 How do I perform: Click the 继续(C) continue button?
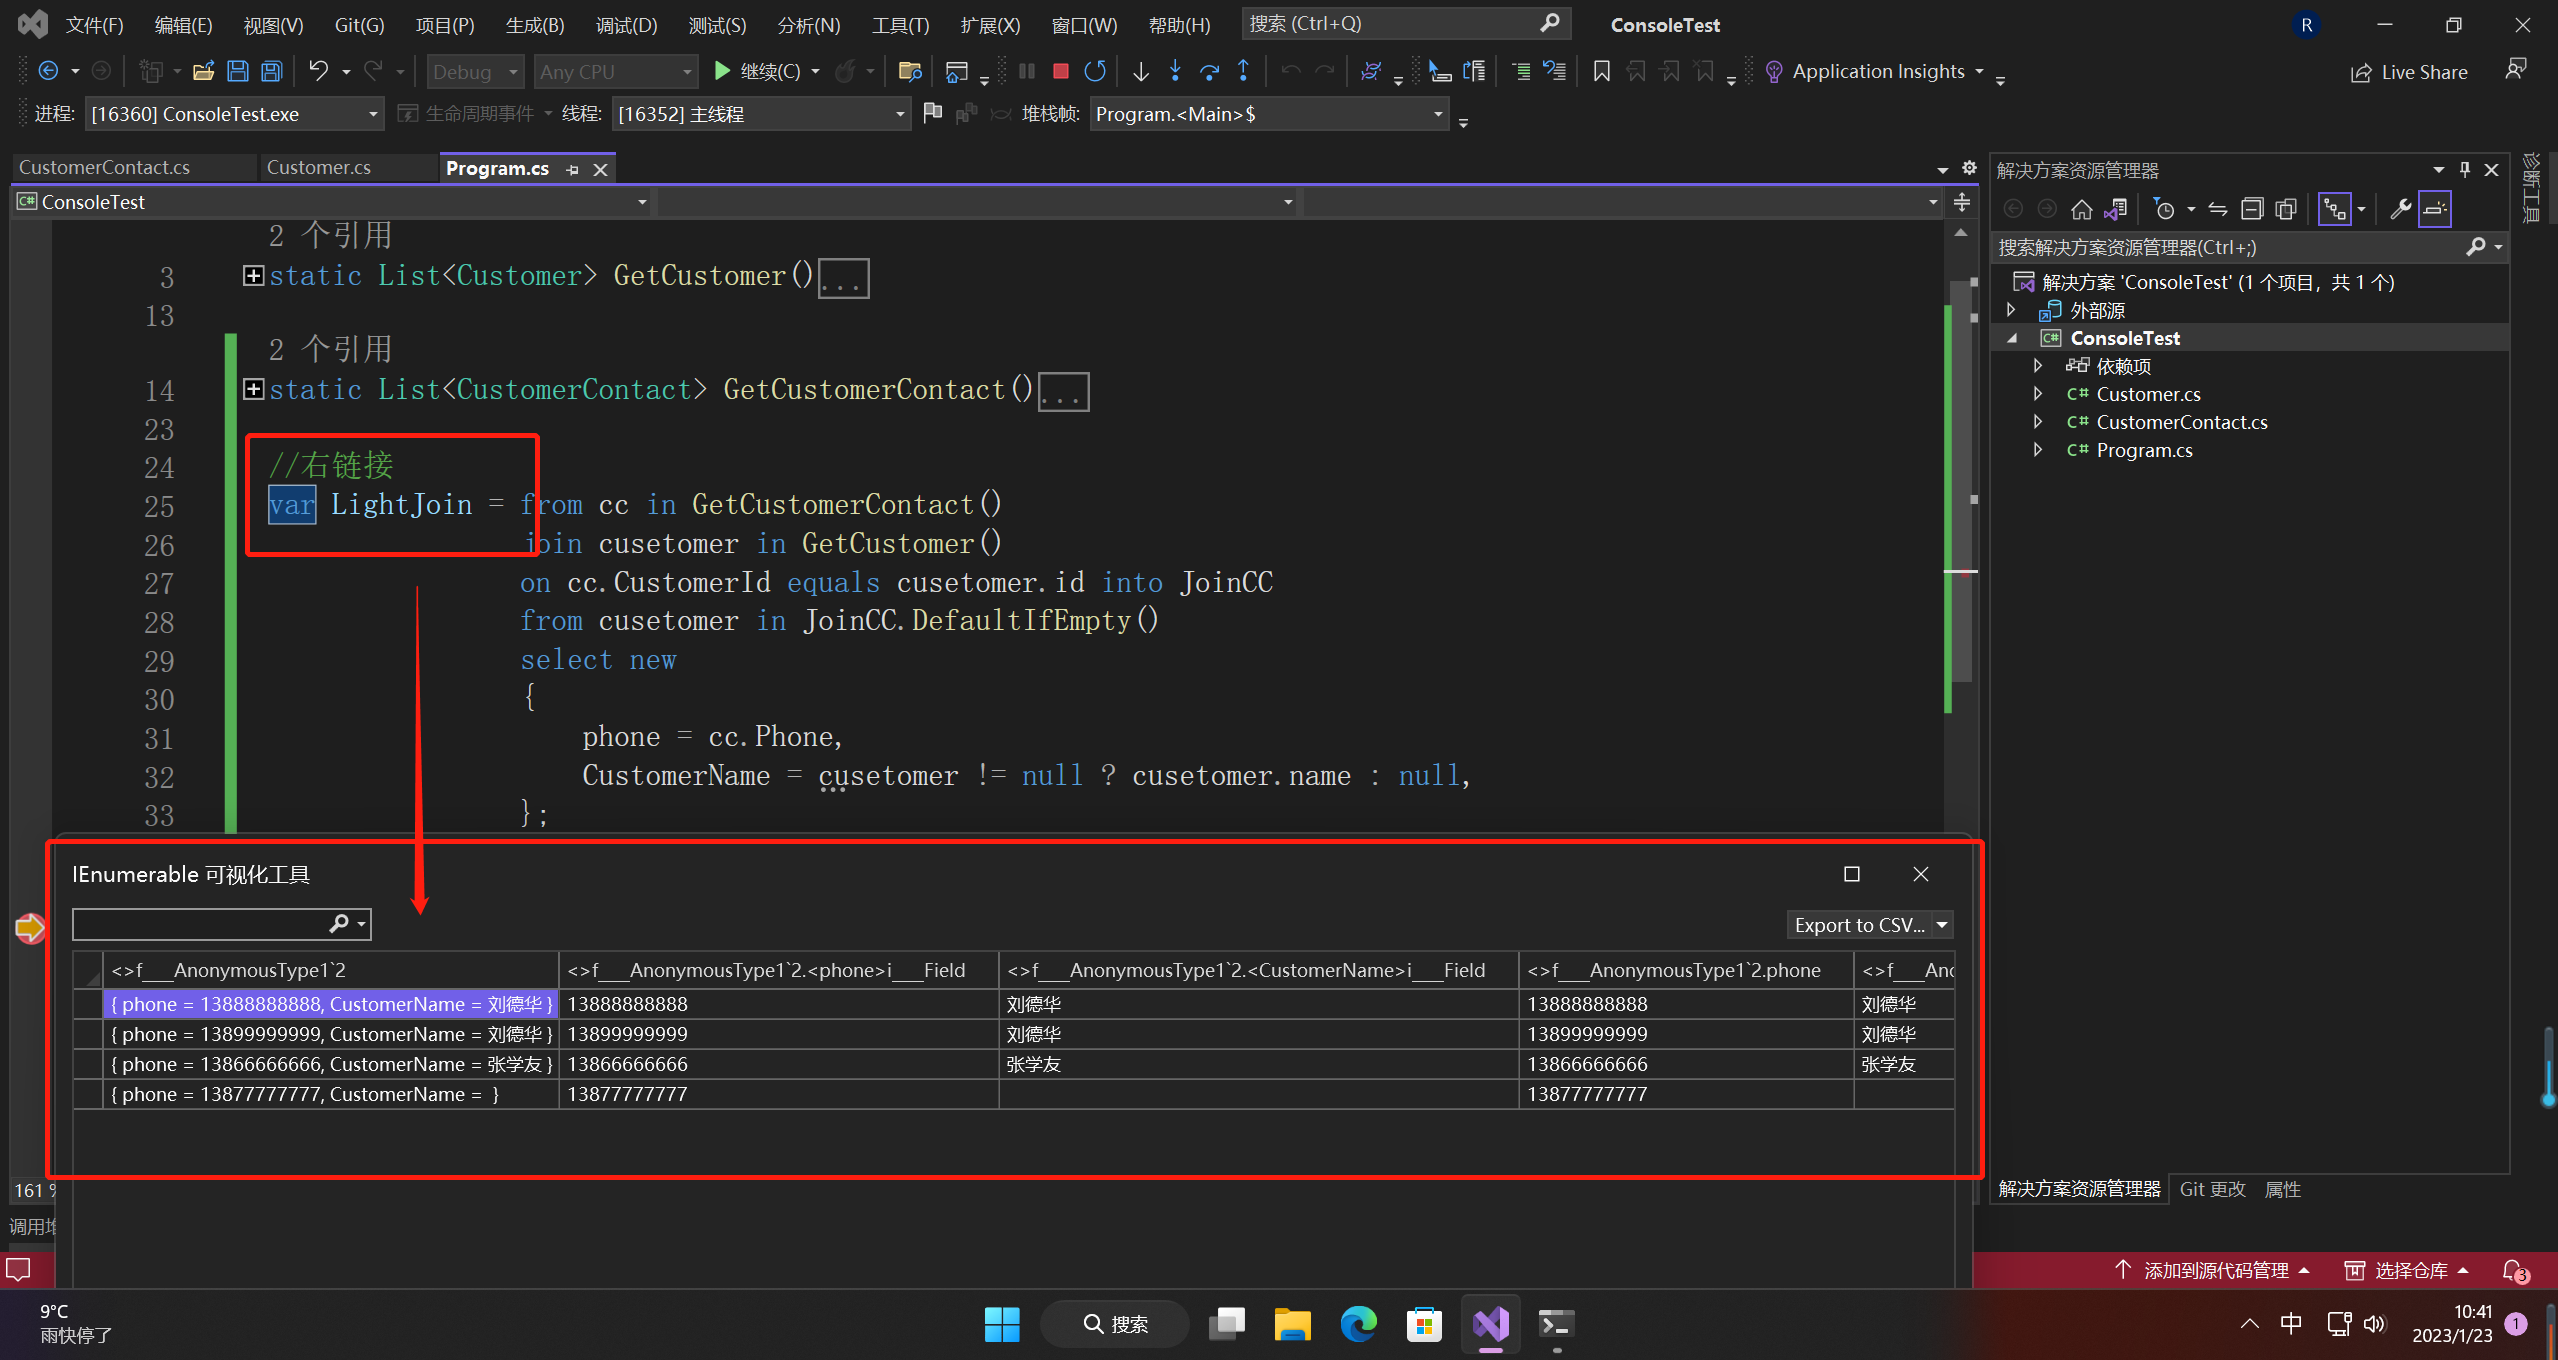pos(758,71)
